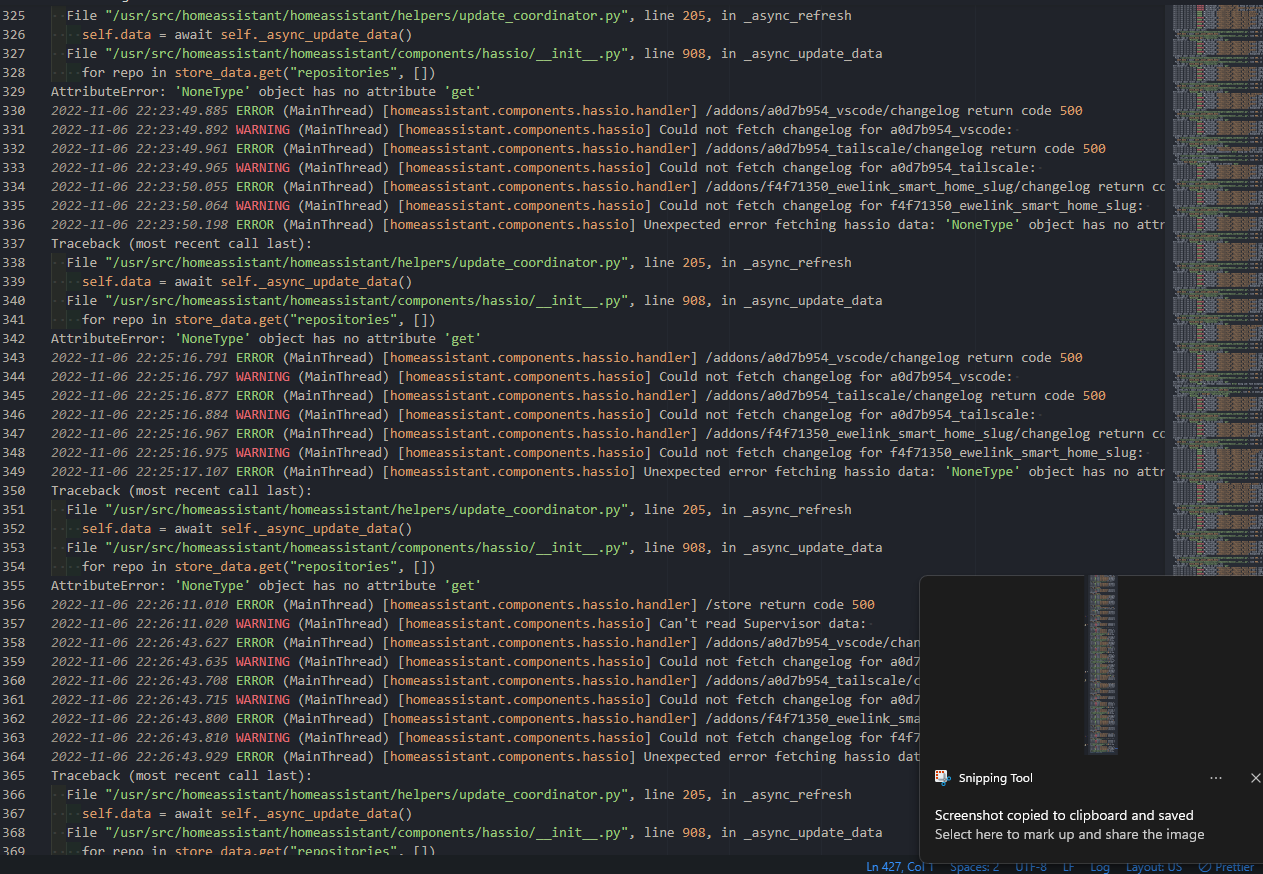1263x874 pixels.
Task: Open the screenshot thumbnail in the notification
Action: 1101,664
